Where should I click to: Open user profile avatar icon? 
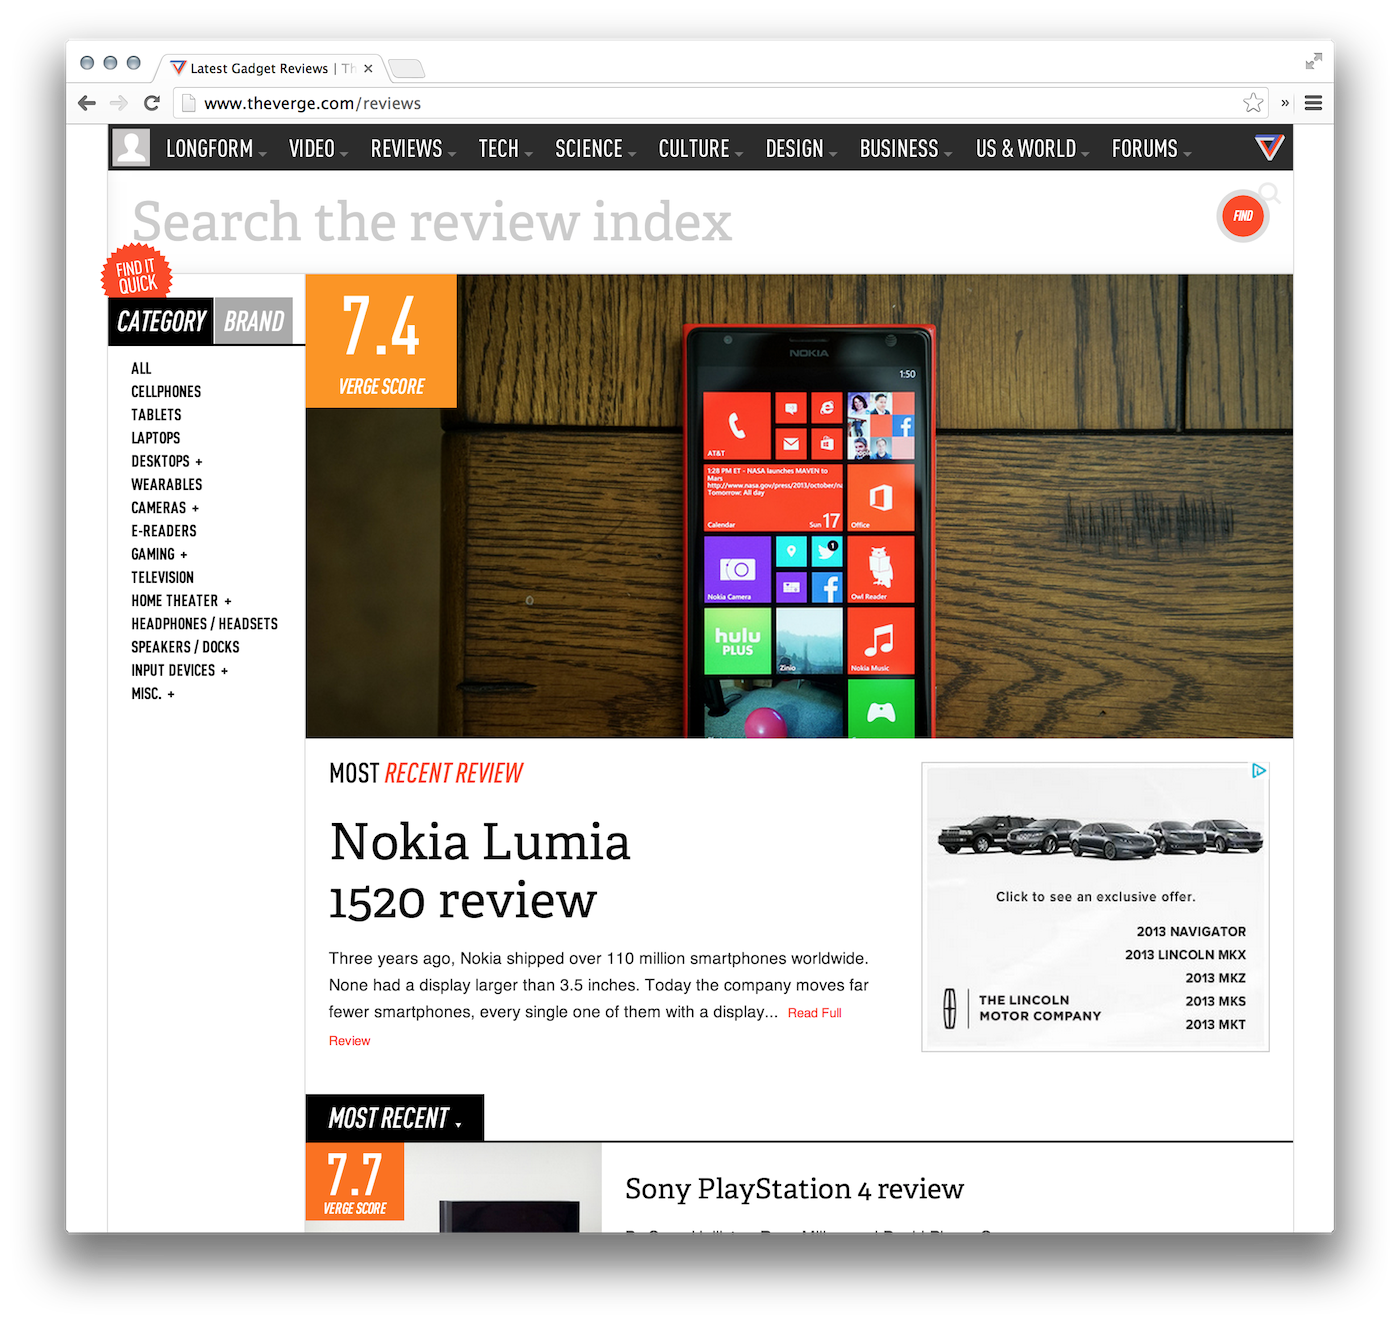click(x=131, y=148)
